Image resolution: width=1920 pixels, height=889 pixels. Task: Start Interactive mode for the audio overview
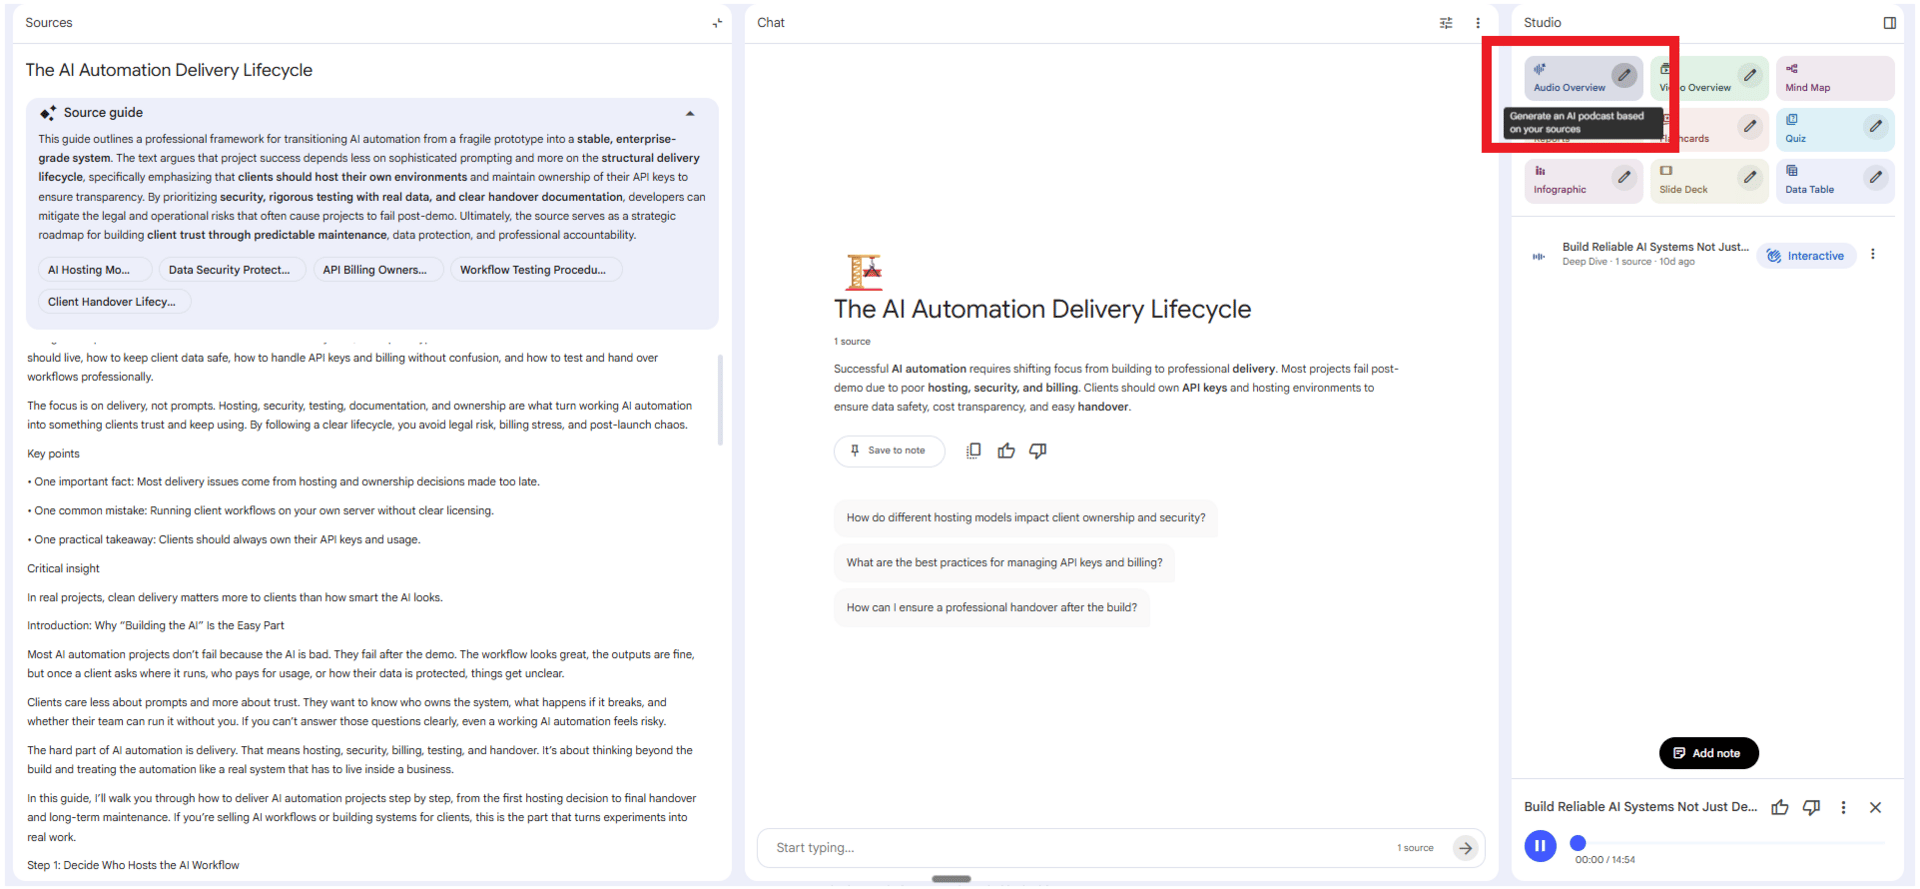point(1806,256)
